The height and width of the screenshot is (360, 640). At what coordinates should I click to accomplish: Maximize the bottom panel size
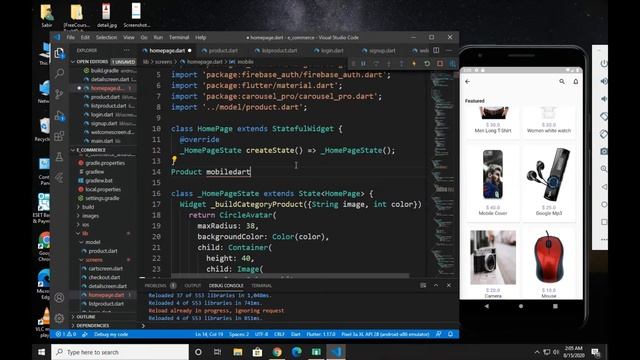(x=436, y=285)
